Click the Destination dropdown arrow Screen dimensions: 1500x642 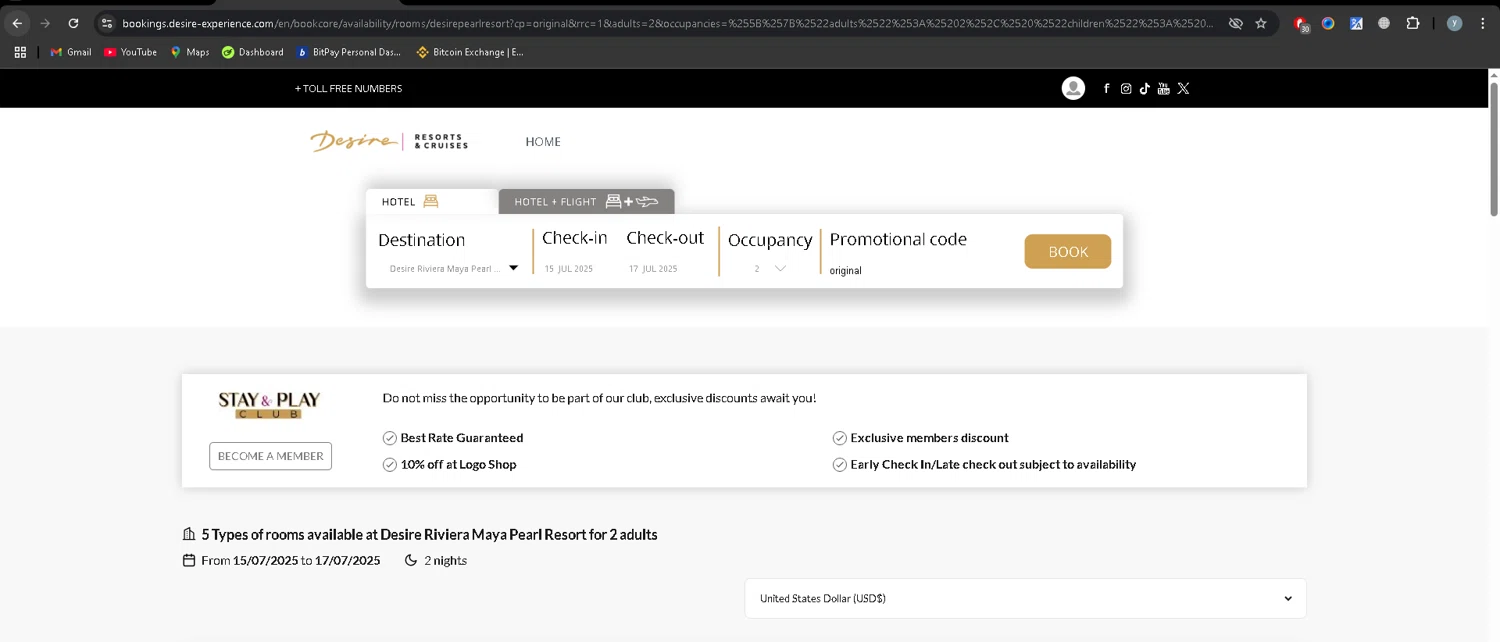(514, 268)
